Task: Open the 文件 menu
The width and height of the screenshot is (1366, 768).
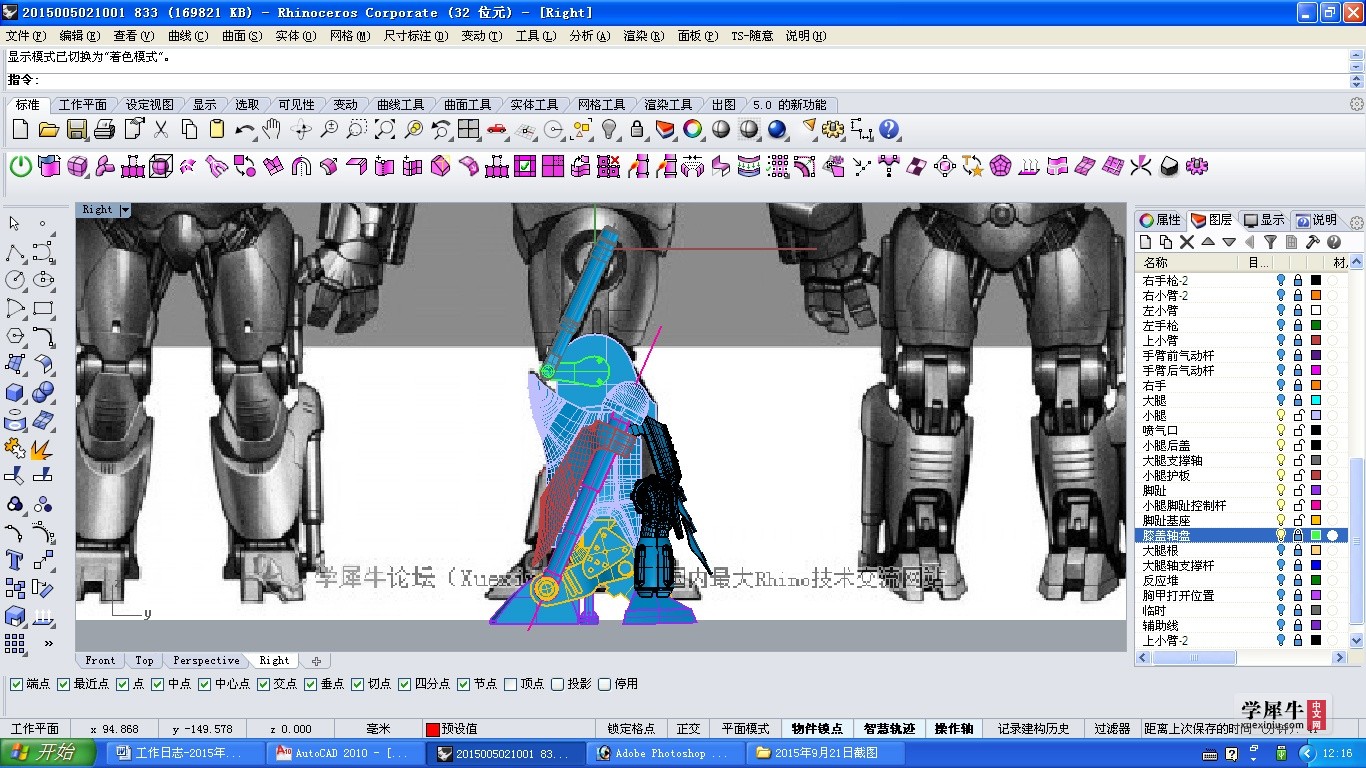Action: tap(25, 35)
